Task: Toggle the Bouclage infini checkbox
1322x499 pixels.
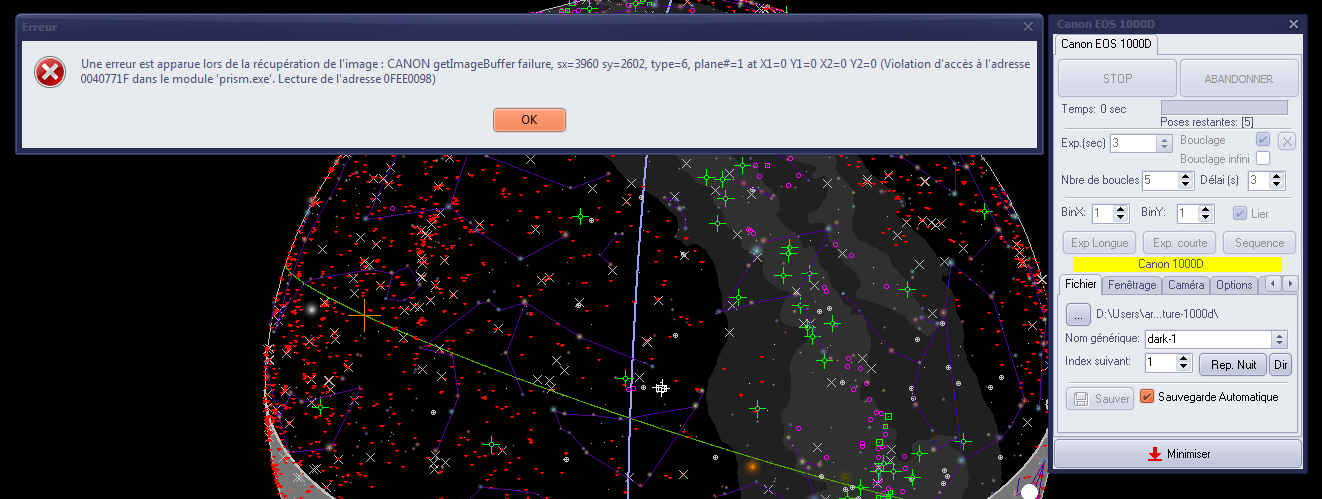Action: click(1263, 159)
